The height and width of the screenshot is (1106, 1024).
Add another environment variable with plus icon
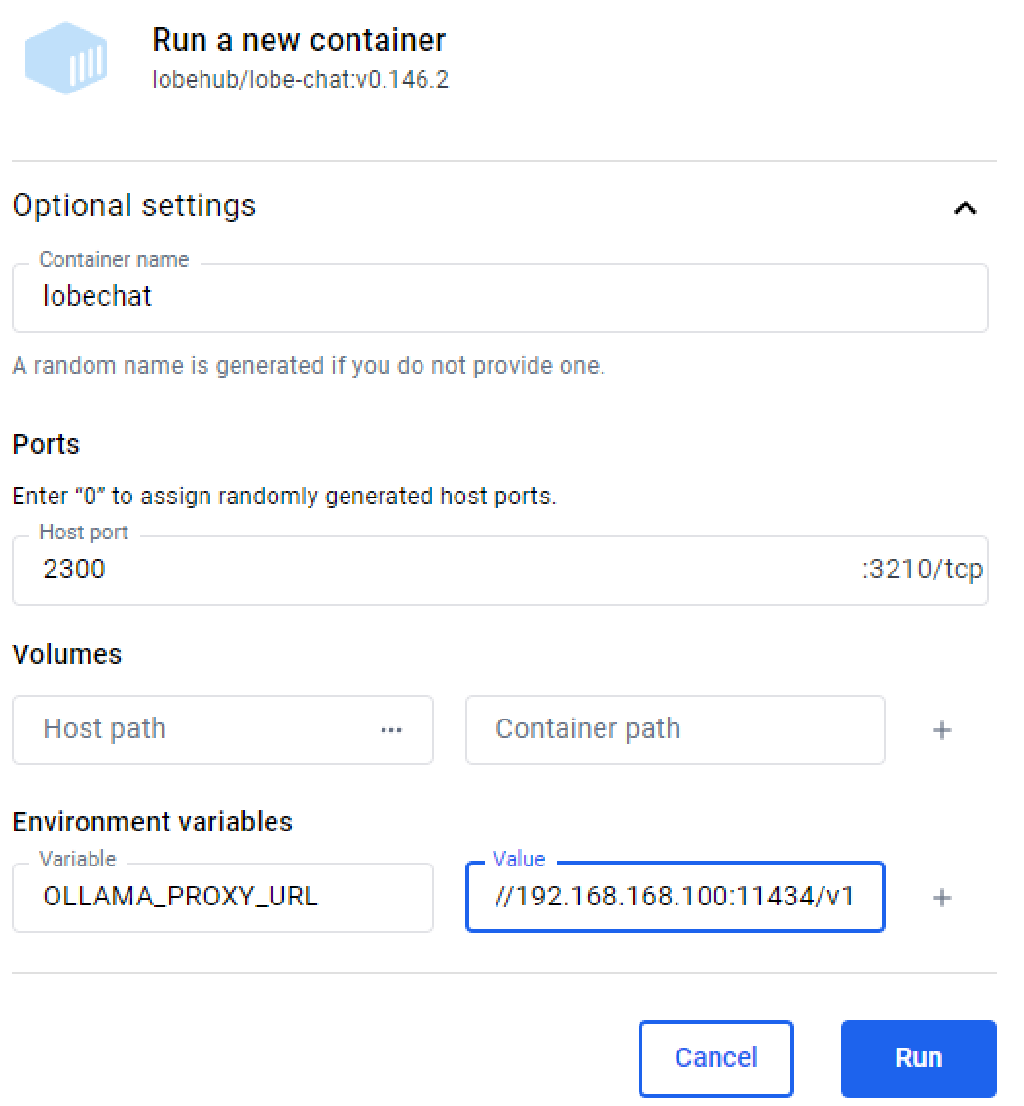click(x=941, y=898)
